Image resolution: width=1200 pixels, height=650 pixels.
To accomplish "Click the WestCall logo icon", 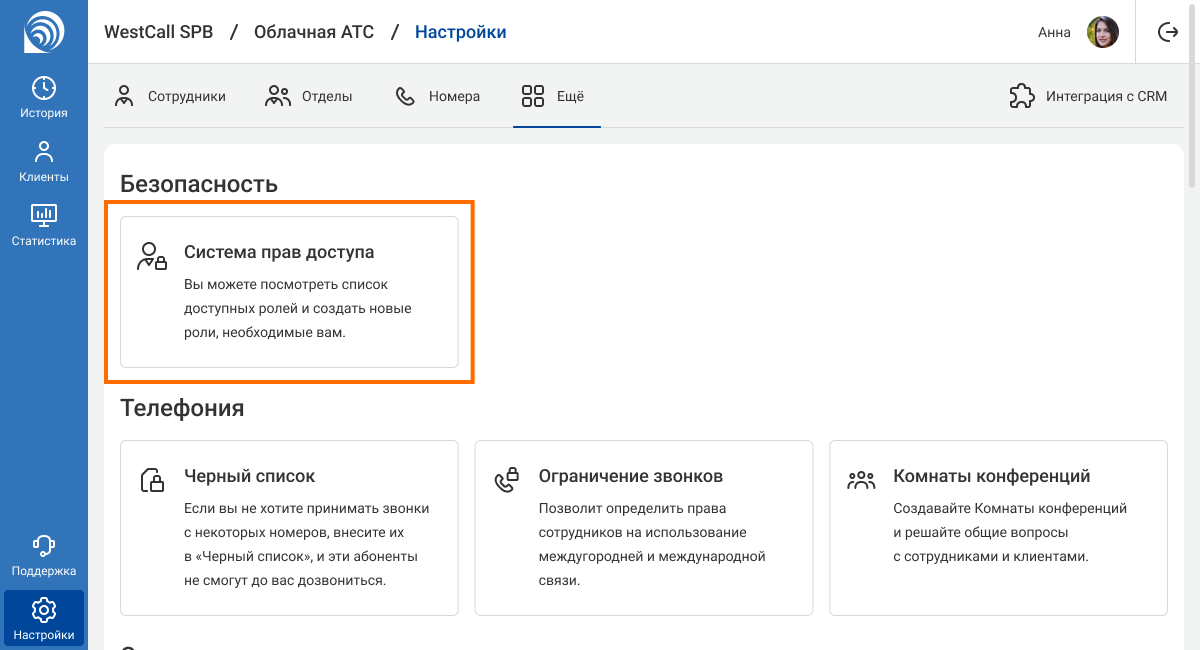I will click(43, 32).
